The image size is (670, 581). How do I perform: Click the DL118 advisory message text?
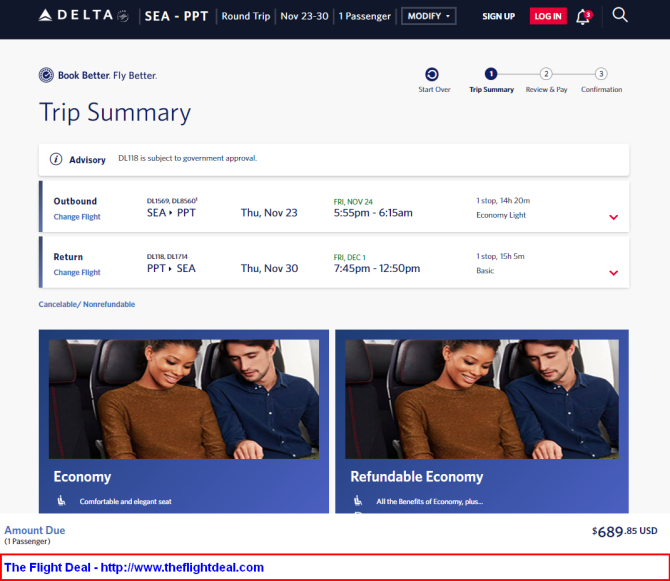click(188, 158)
